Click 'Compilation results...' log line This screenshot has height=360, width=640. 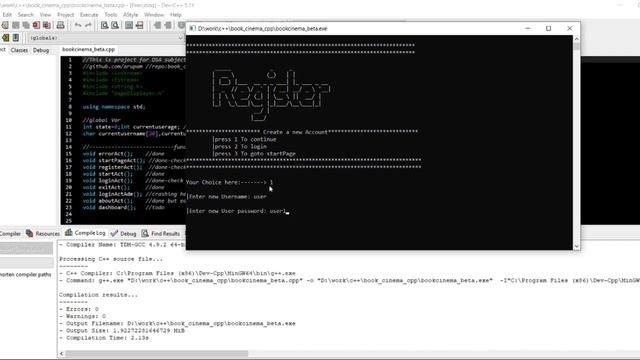[98, 295]
